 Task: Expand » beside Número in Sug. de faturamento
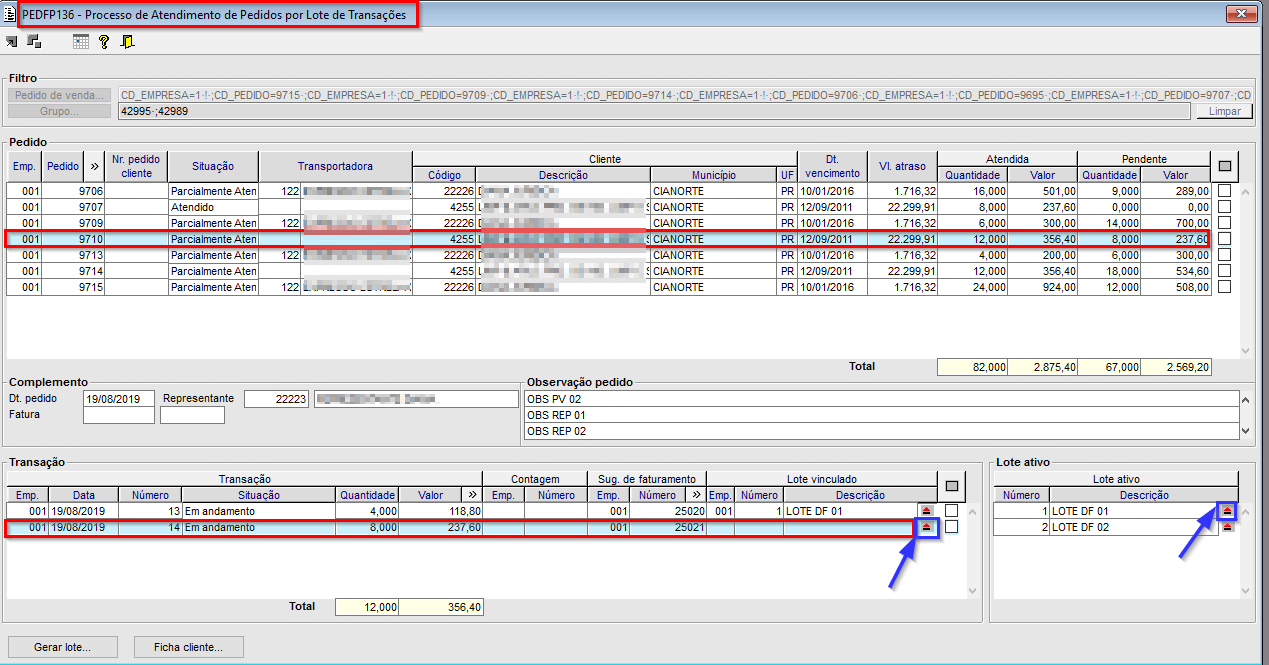point(695,495)
